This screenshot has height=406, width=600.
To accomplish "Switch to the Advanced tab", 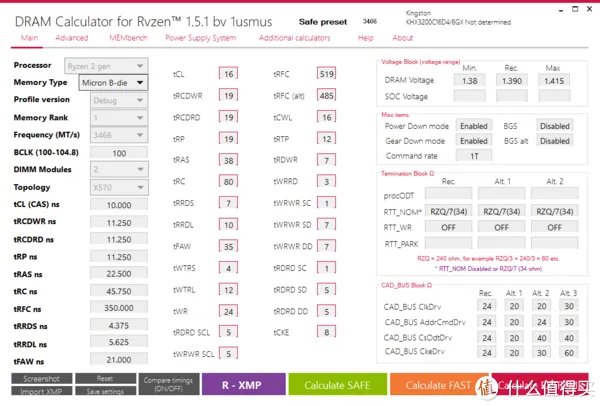I will point(72,37).
